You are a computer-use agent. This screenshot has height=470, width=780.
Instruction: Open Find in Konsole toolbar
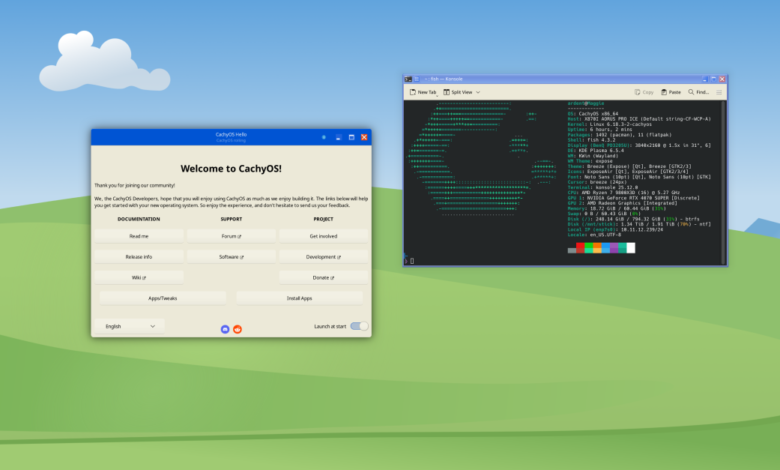point(698,92)
